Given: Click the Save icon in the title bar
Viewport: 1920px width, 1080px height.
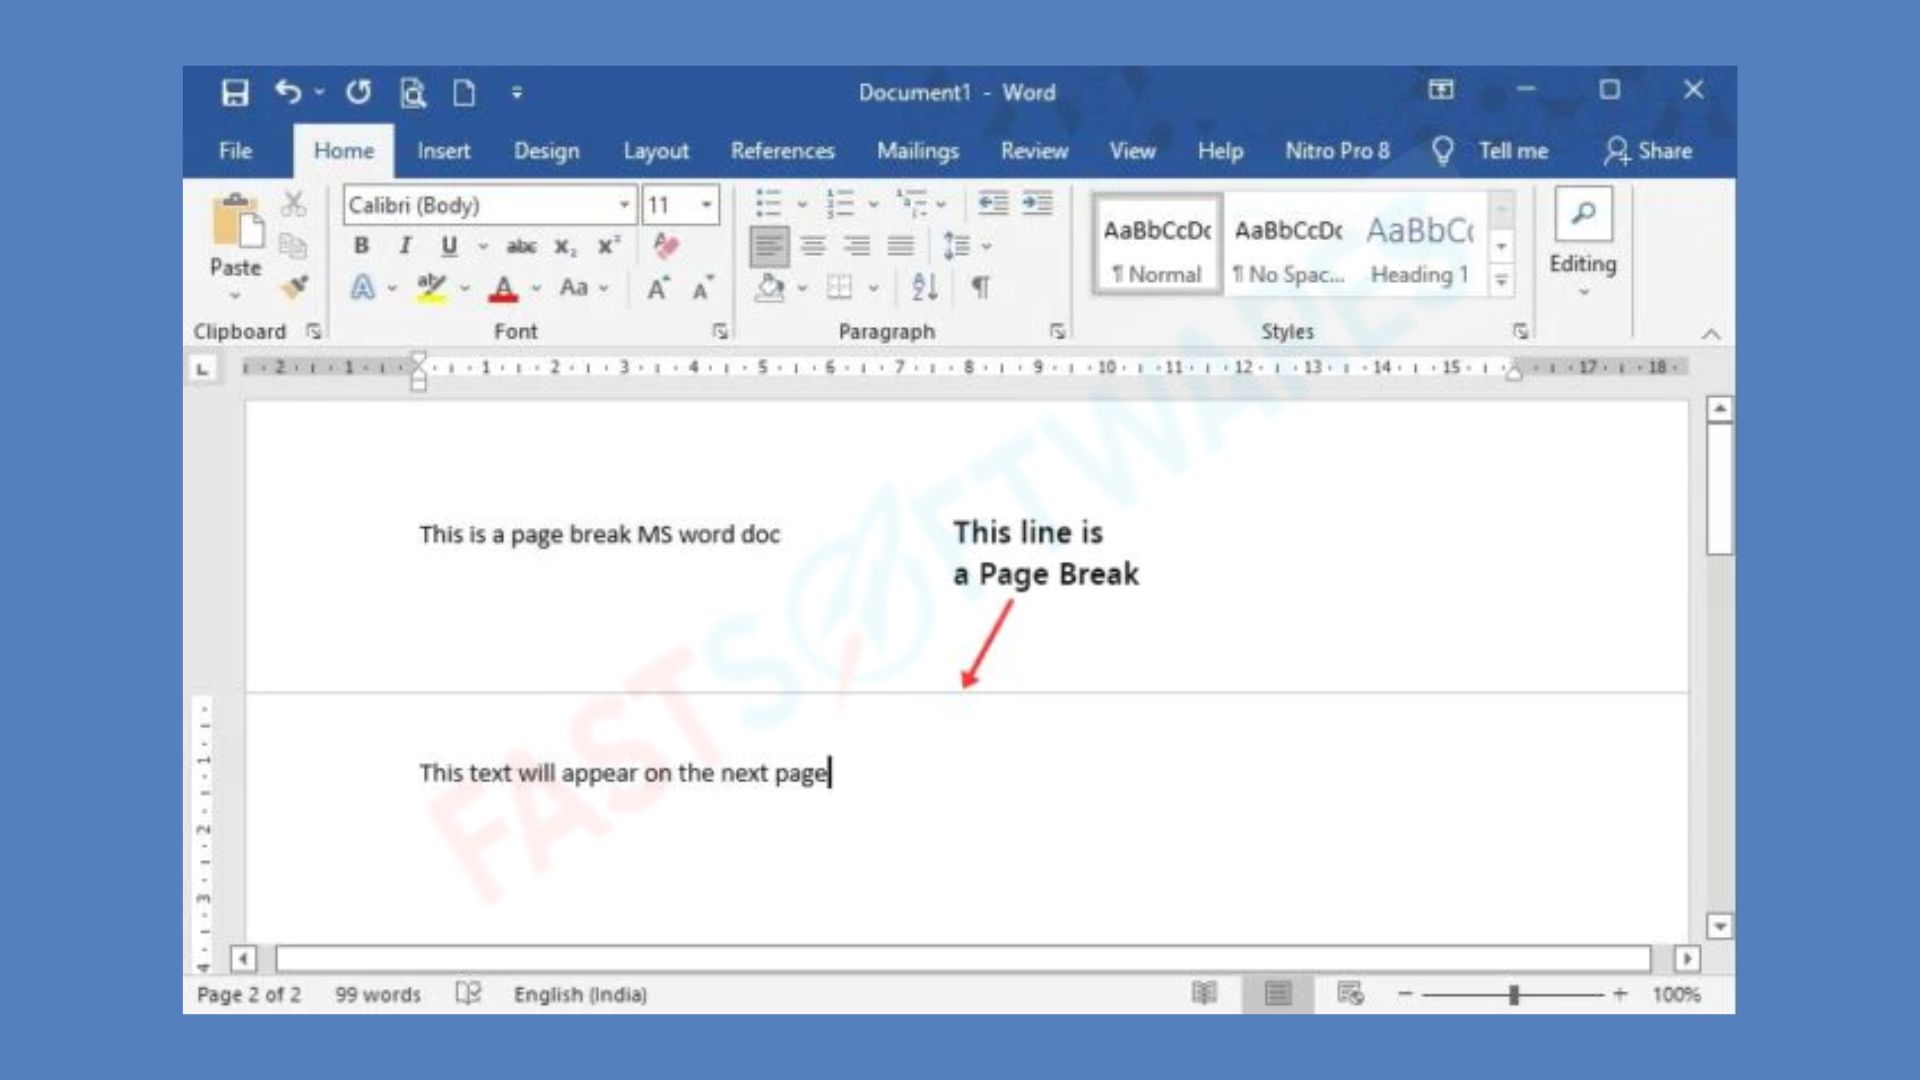Looking at the screenshot, I should [x=235, y=93].
